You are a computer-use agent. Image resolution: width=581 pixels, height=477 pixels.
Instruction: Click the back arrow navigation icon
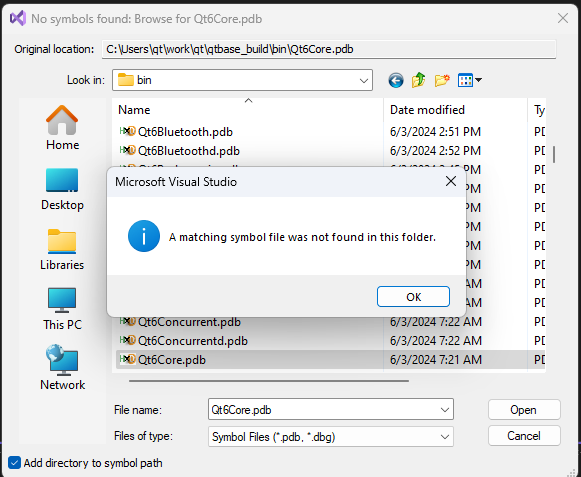(x=395, y=80)
